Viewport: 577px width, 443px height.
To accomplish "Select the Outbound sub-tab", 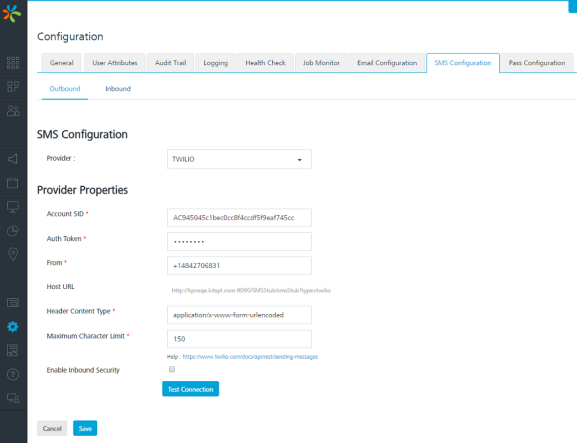I will [x=65, y=89].
